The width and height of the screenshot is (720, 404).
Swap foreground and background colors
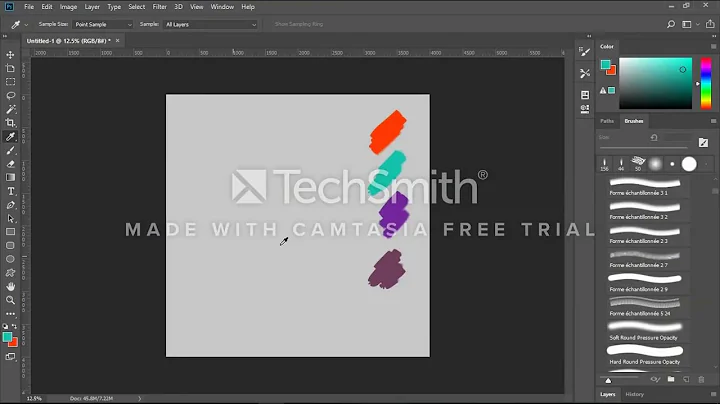click(15, 326)
